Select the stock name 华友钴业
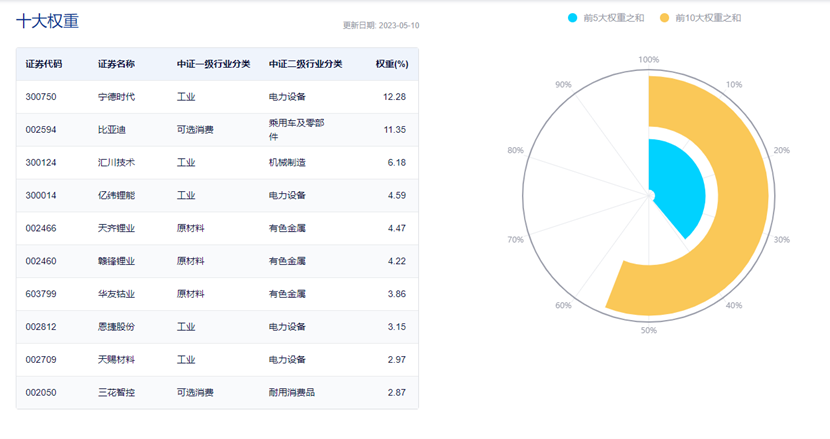The height and width of the screenshot is (439, 830). pyautogui.click(x=116, y=294)
